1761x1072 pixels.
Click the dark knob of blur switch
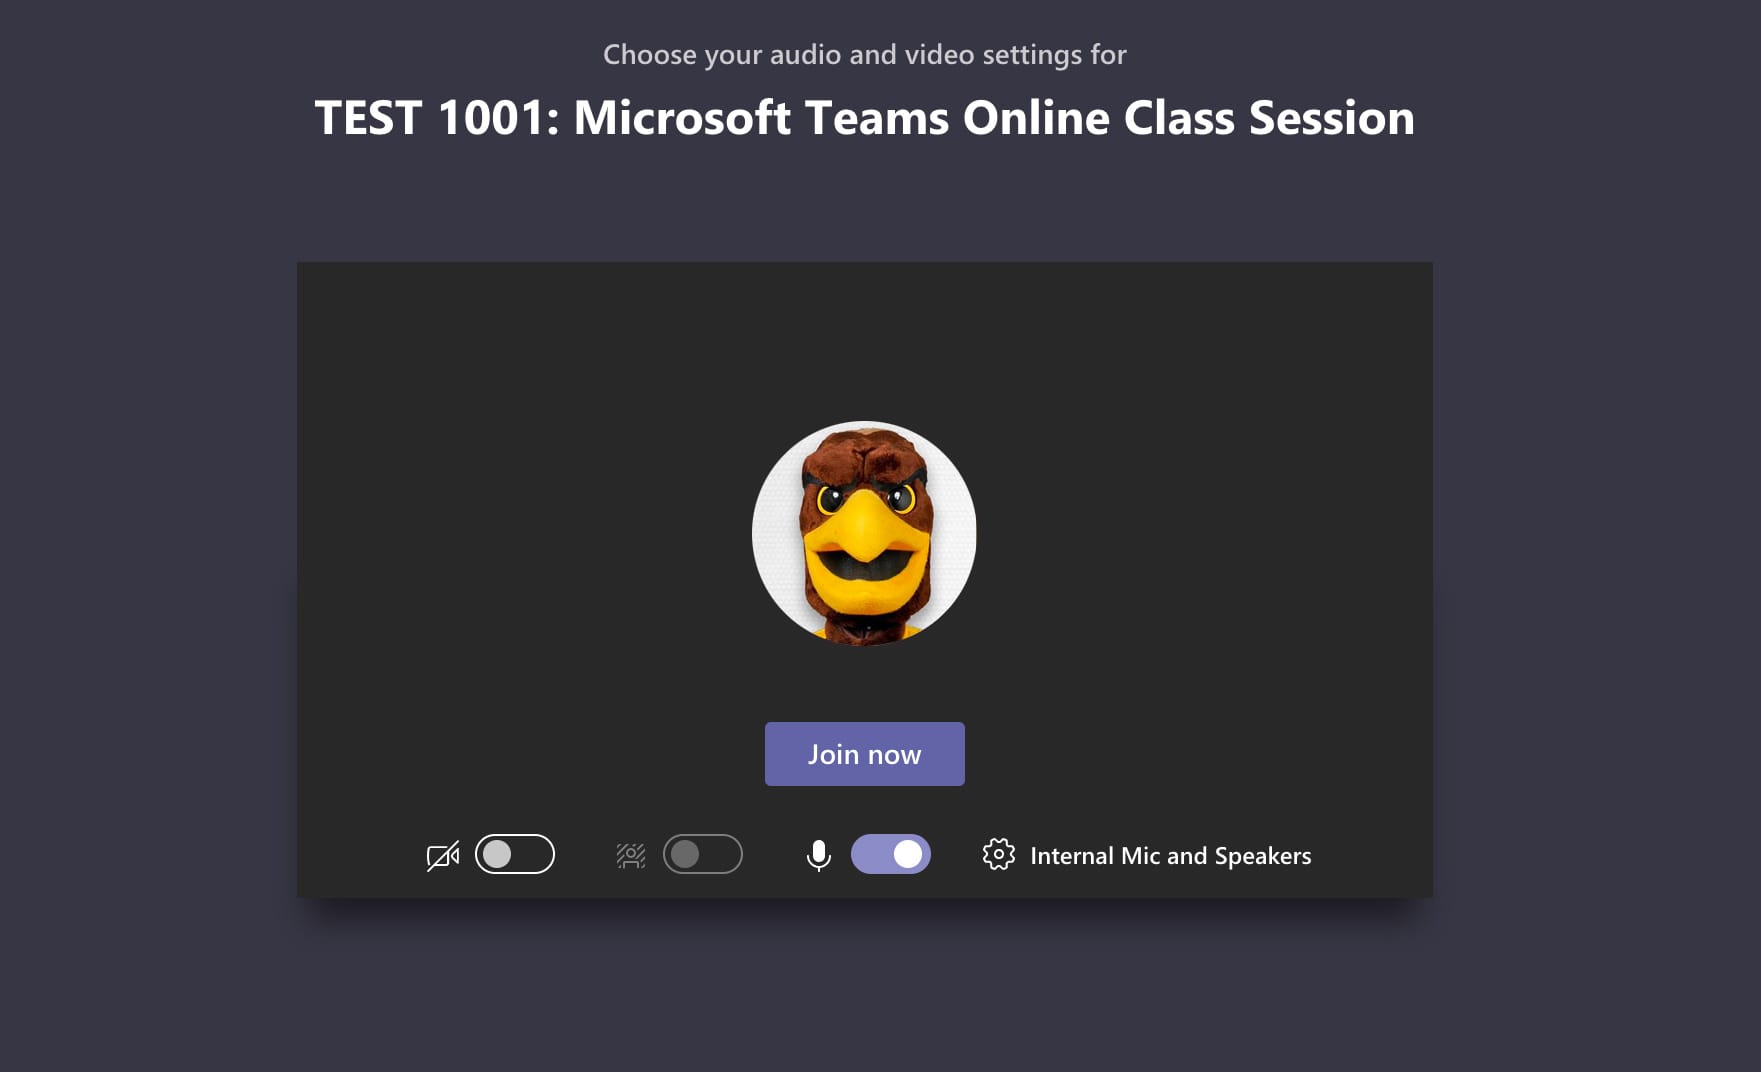coord(685,854)
